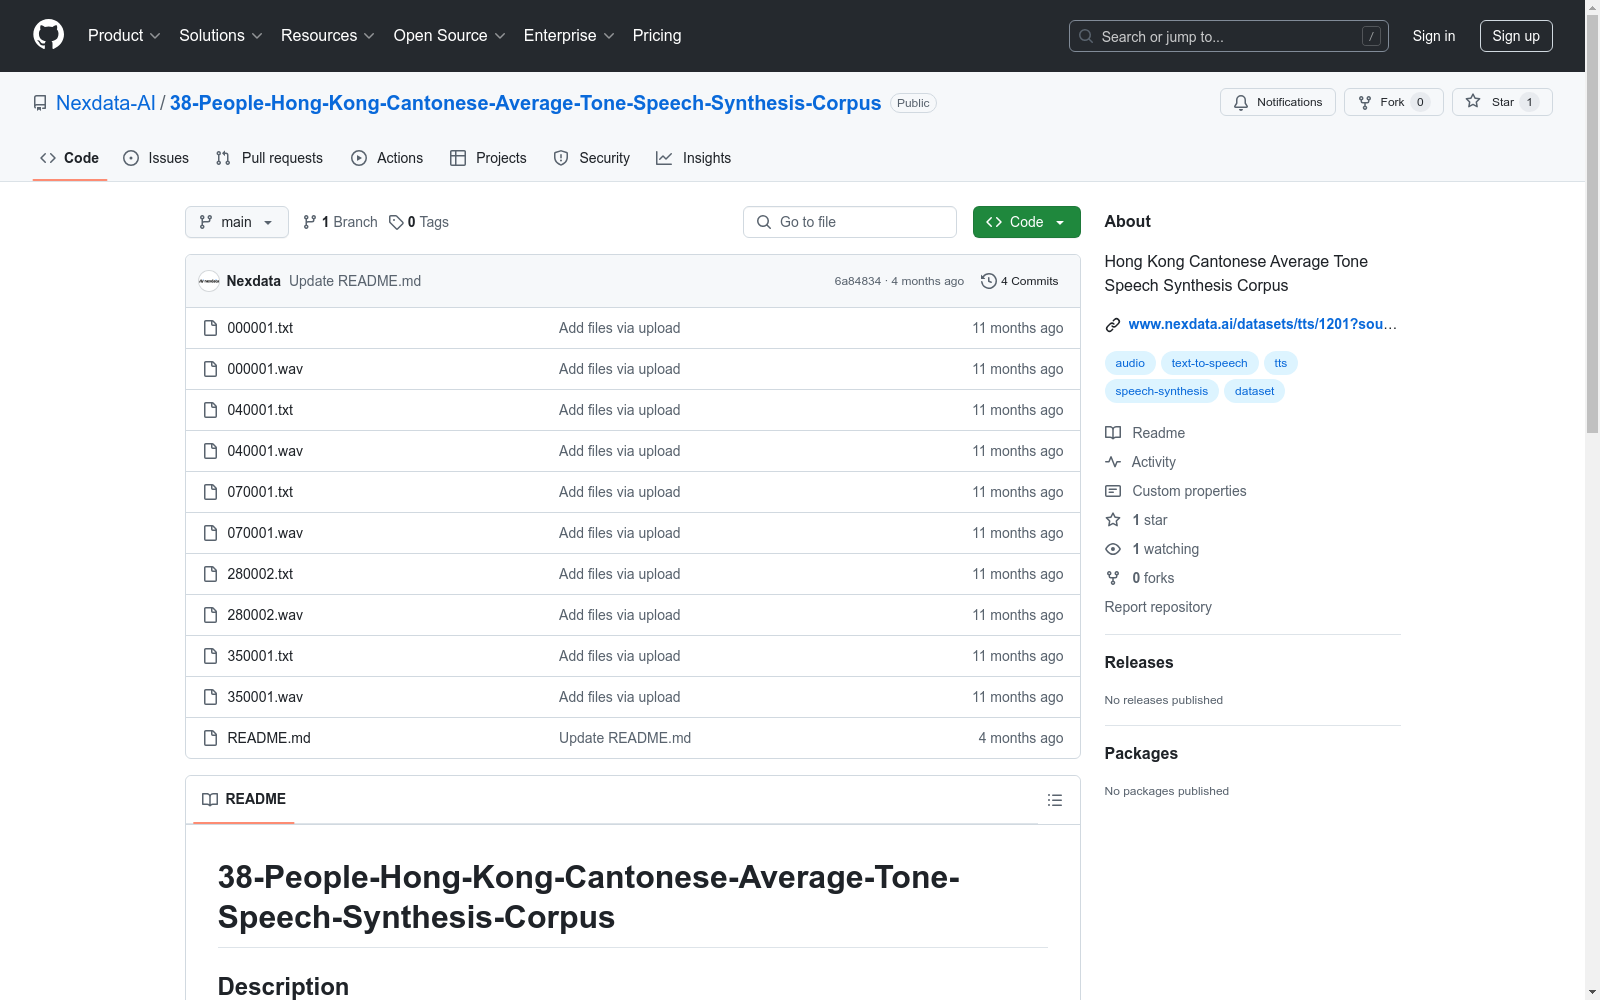This screenshot has height=1000, width=1600.
Task: Click the tts topic tag
Action: click(x=1281, y=363)
